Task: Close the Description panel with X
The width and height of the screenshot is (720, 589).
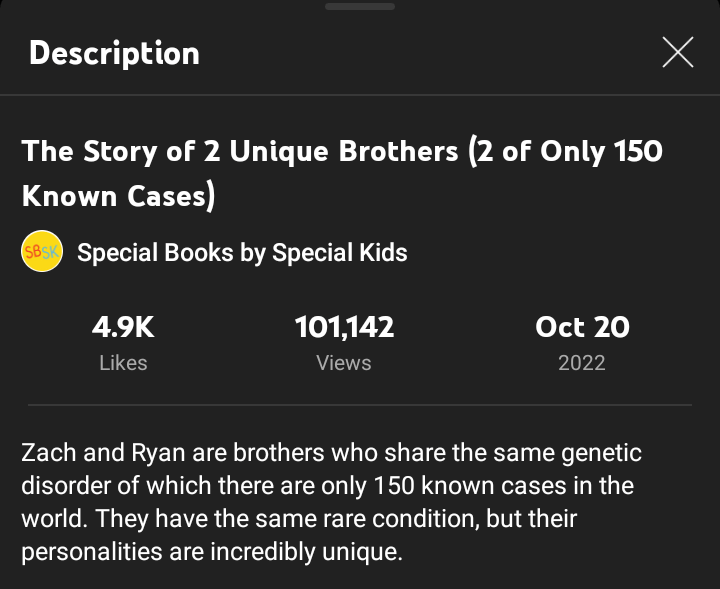Action: 677,53
